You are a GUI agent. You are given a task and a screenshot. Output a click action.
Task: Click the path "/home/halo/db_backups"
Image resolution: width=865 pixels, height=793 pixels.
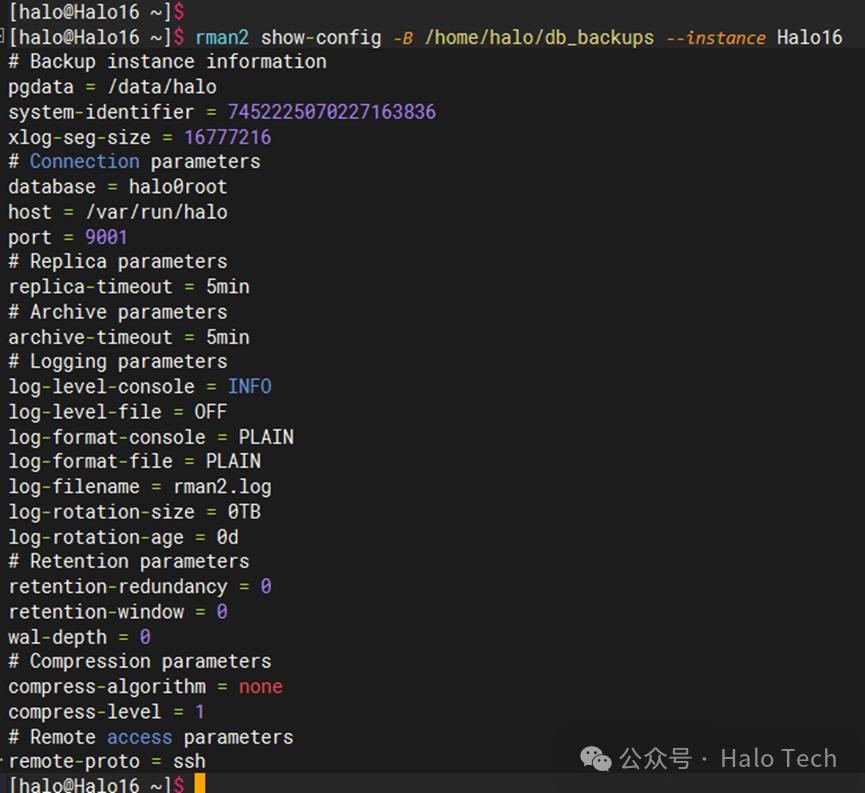(x=540, y=38)
